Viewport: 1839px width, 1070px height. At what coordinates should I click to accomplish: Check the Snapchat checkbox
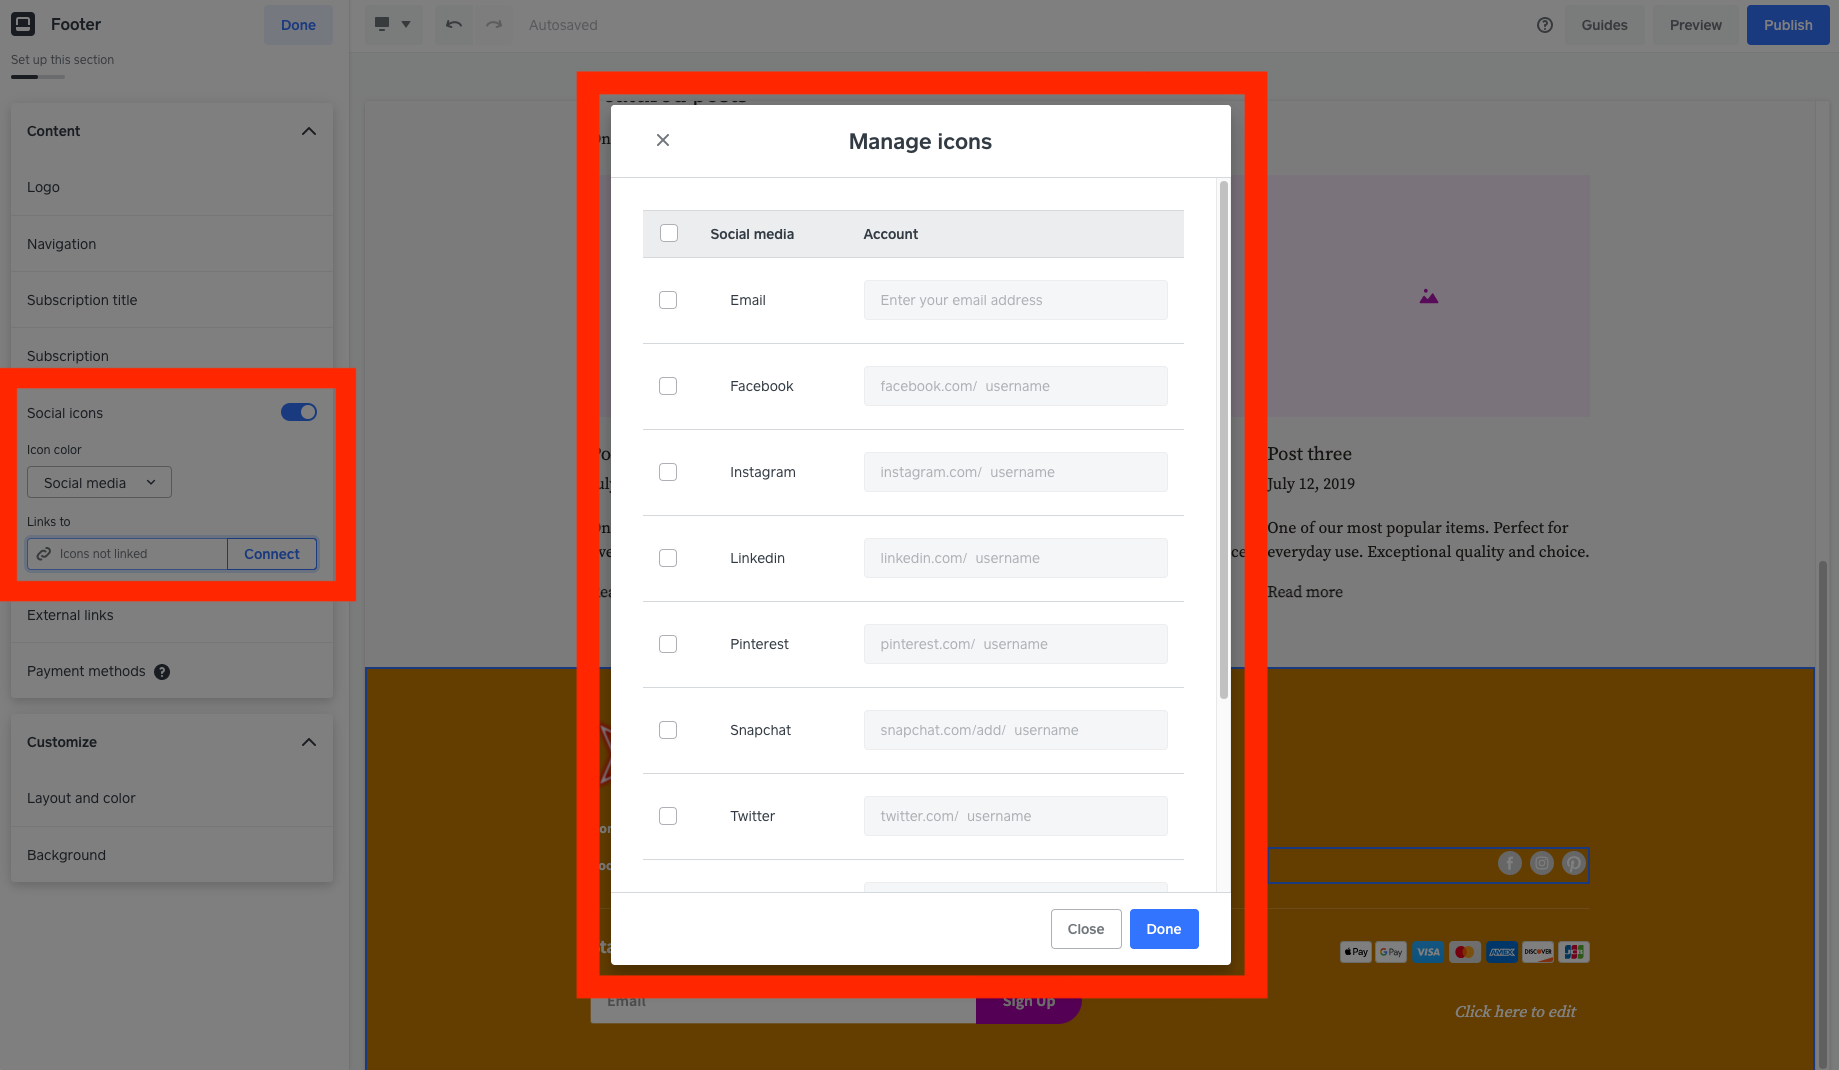point(668,730)
